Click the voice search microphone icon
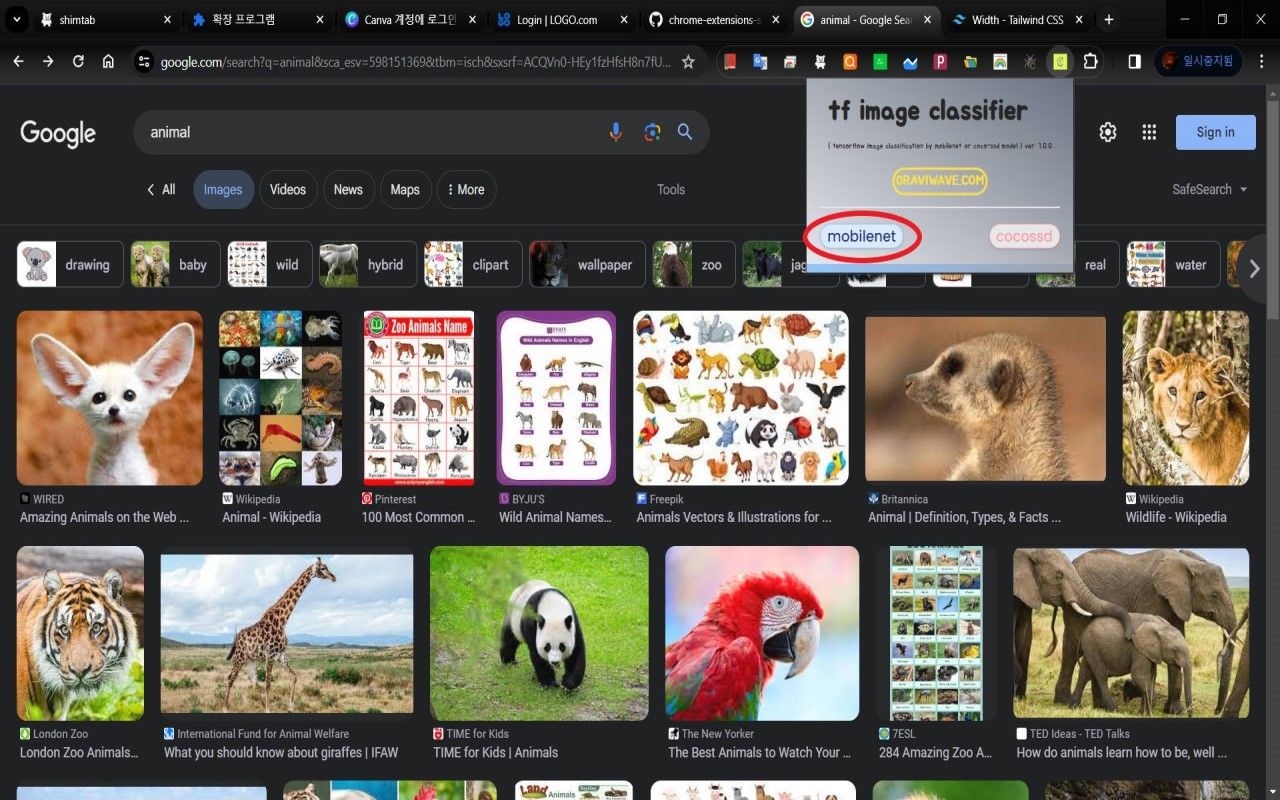1280x800 pixels. 616,132
